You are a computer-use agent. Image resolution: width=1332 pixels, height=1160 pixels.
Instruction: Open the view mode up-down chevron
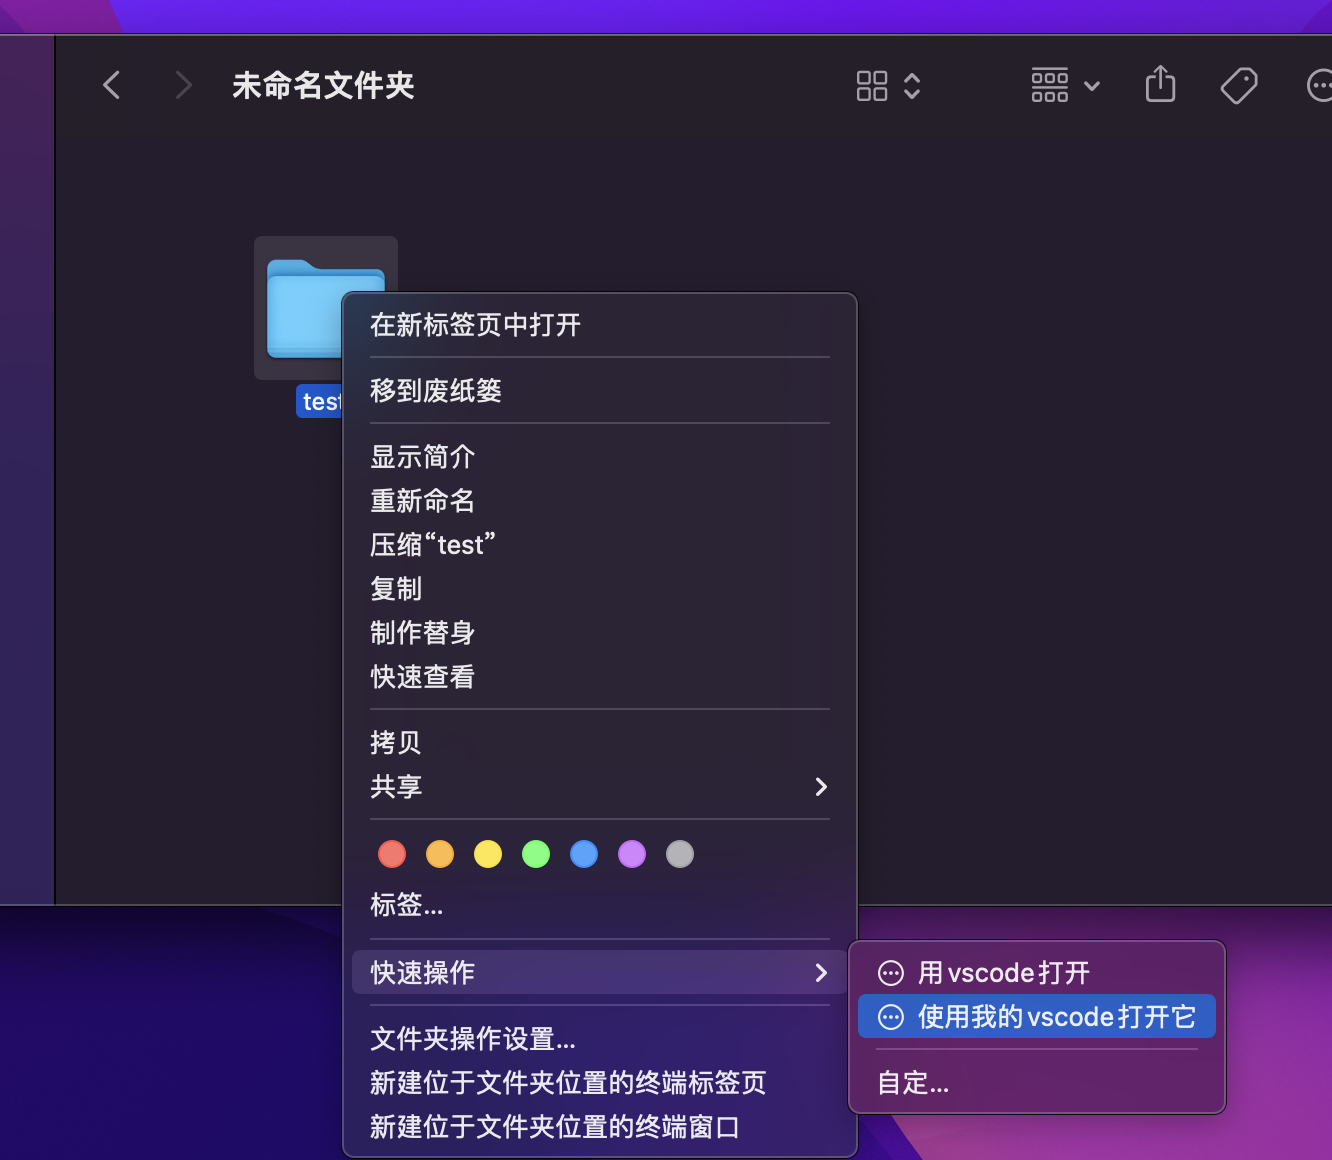(x=912, y=86)
